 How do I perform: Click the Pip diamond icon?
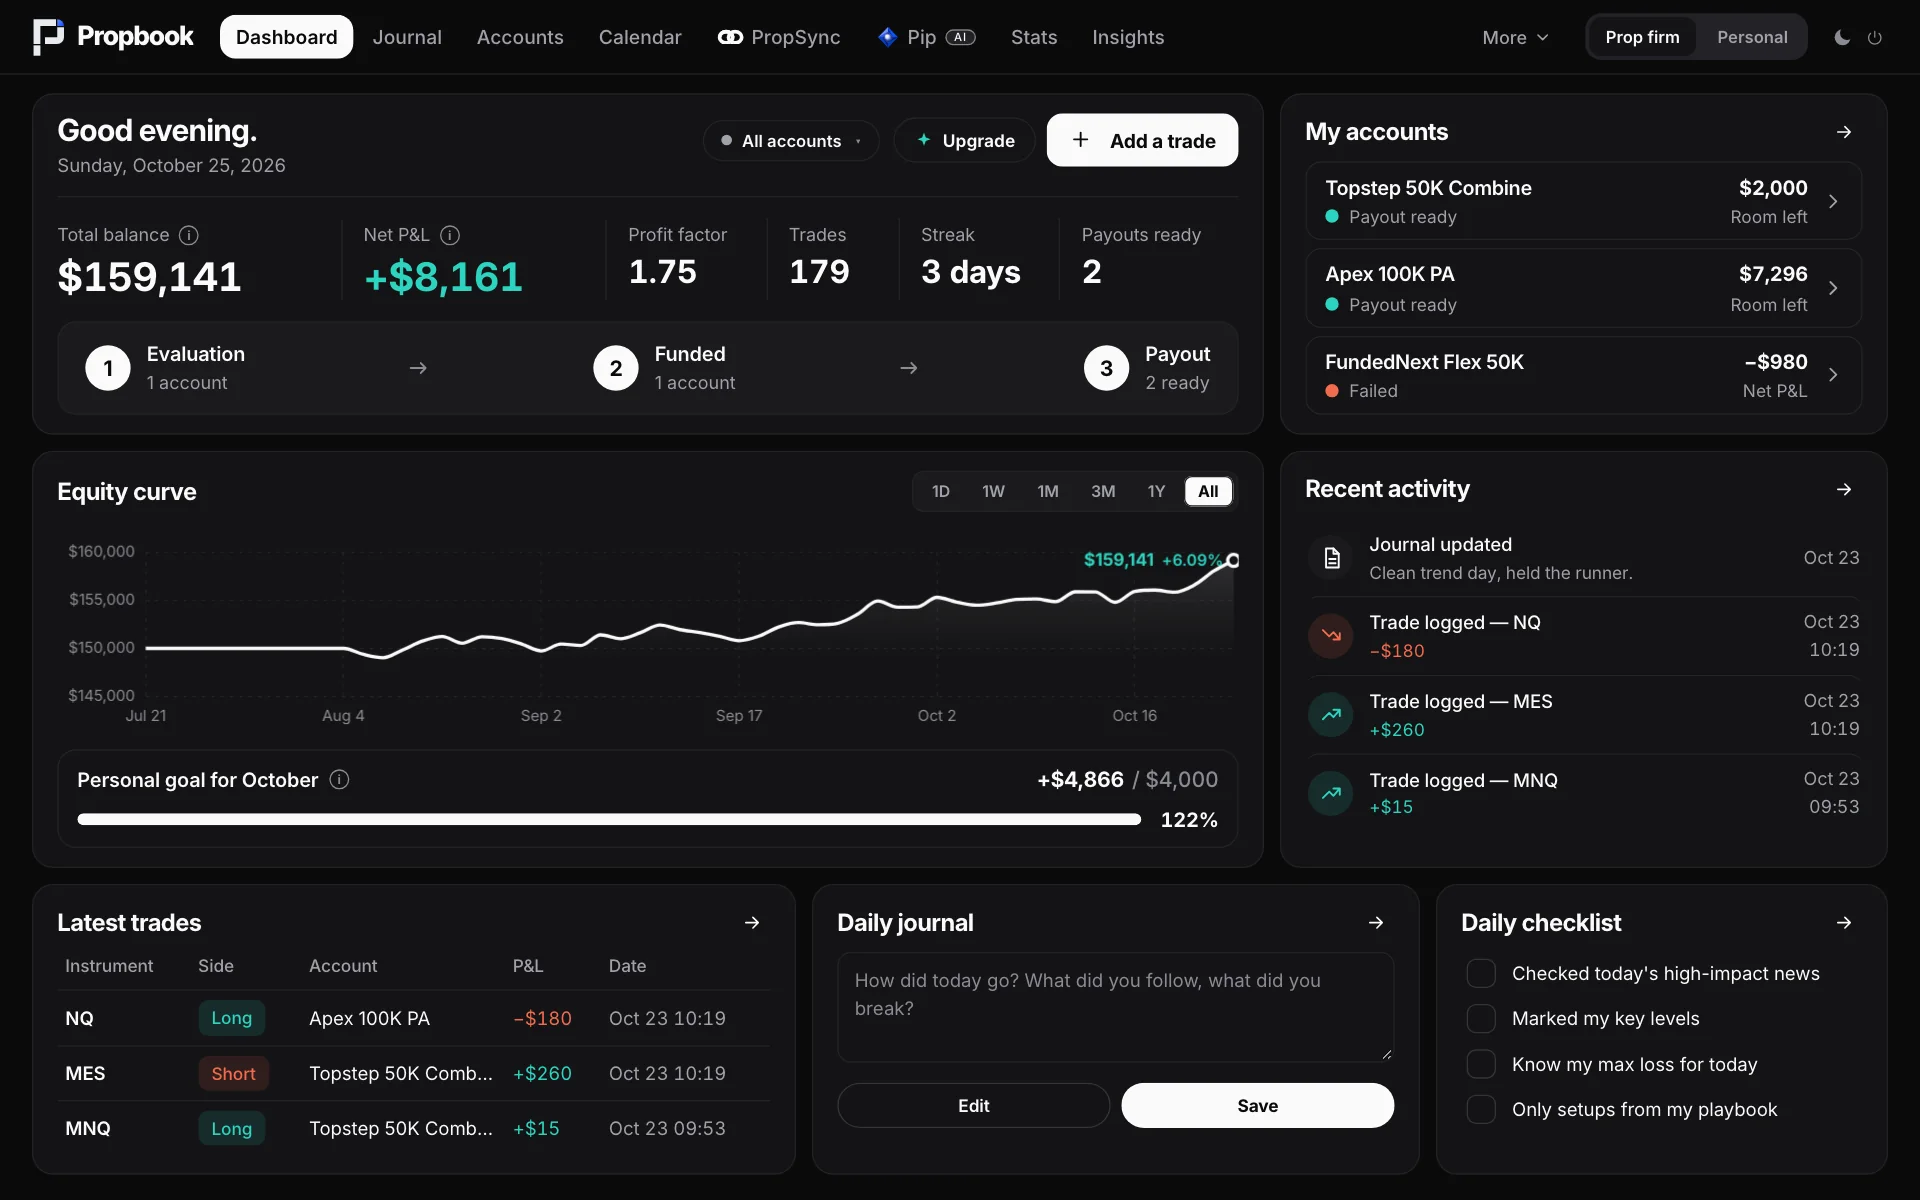click(x=887, y=37)
